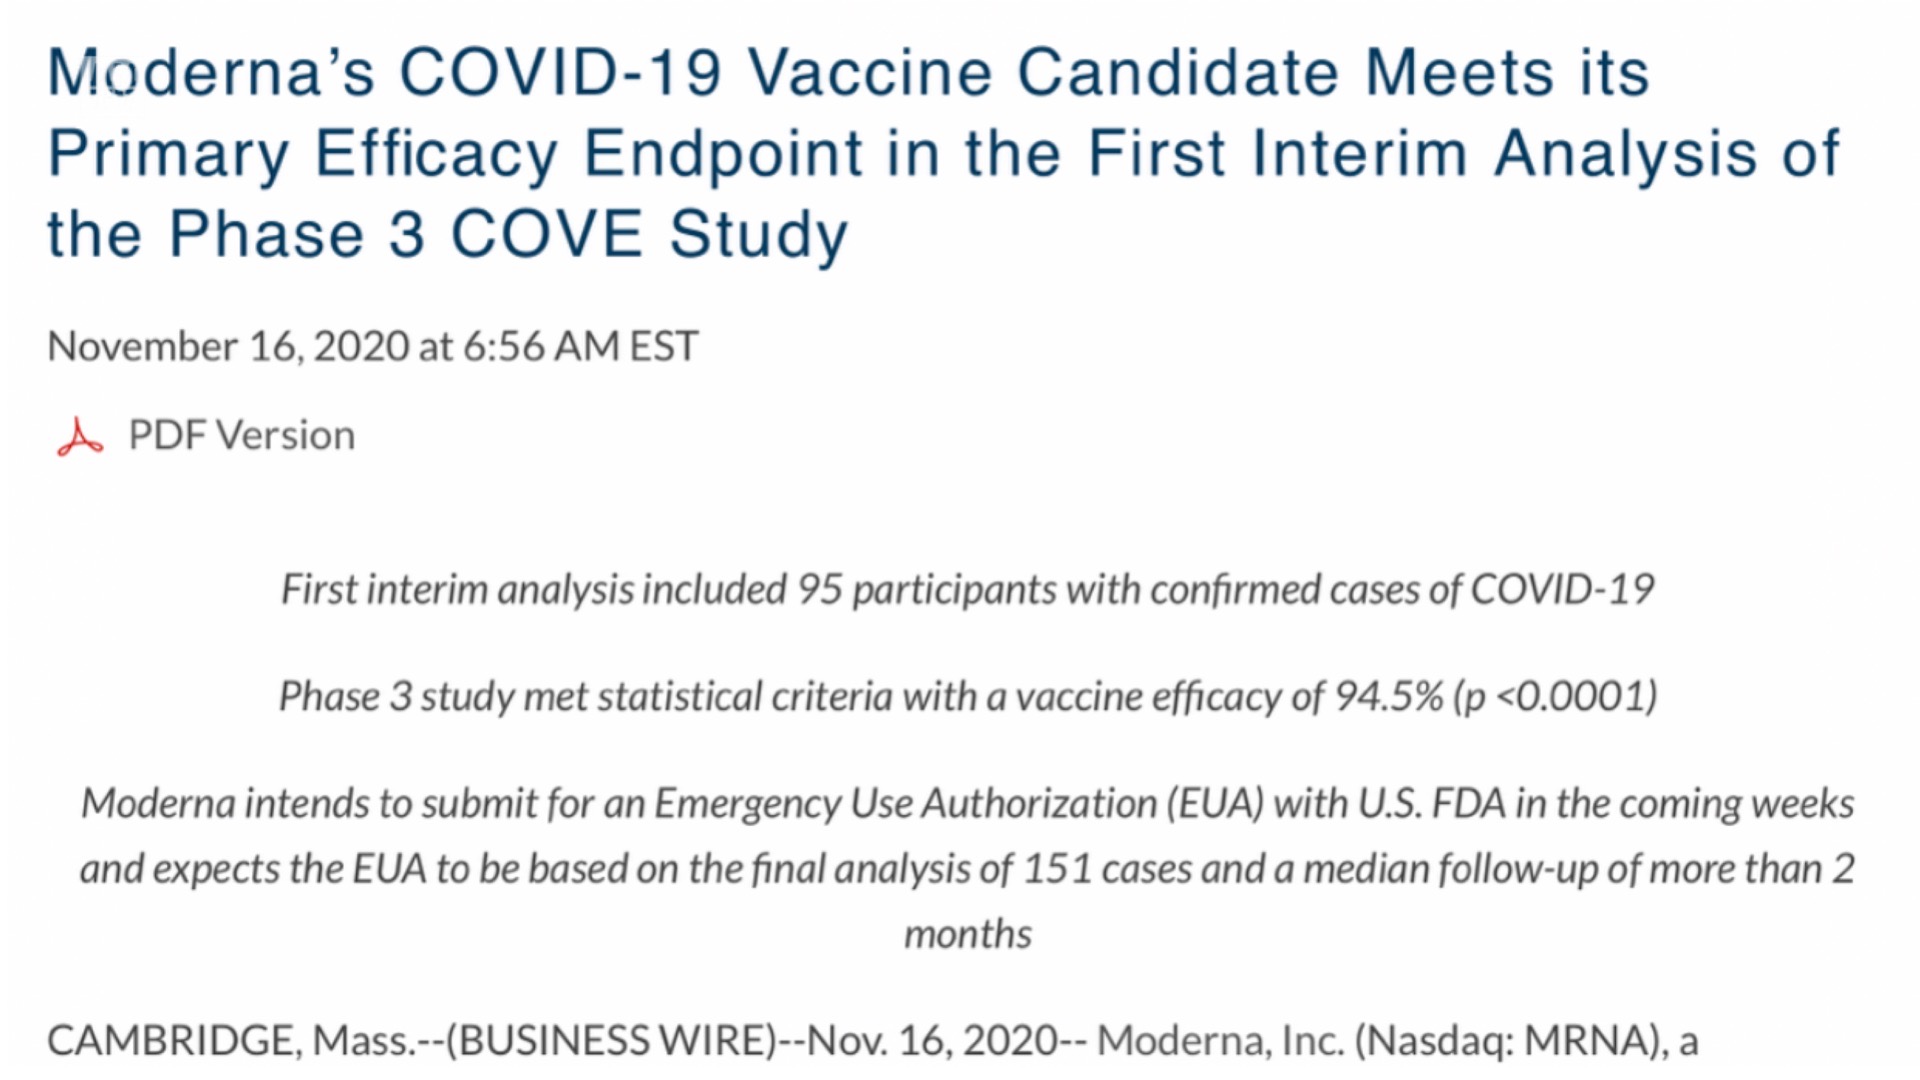Click the 94.5% vaccine efficacy figure
1920x1080 pixels.
(x=1389, y=696)
